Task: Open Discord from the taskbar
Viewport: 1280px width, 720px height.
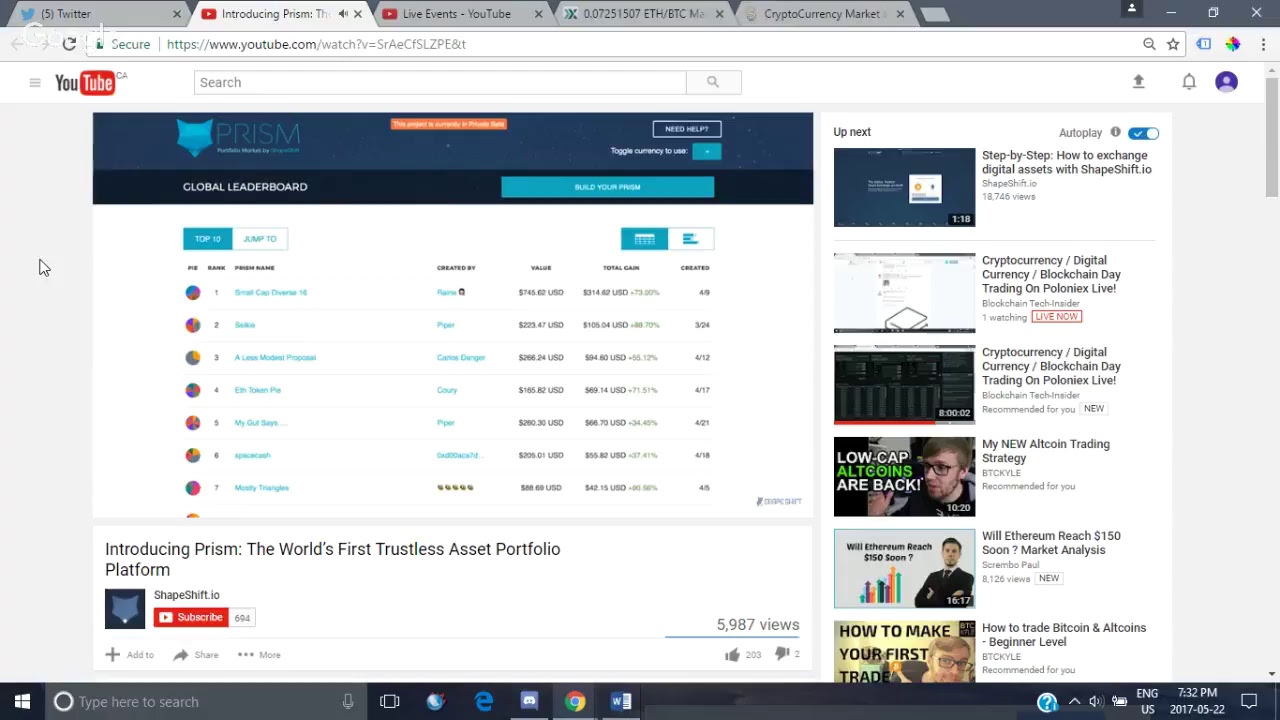Action: point(529,702)
